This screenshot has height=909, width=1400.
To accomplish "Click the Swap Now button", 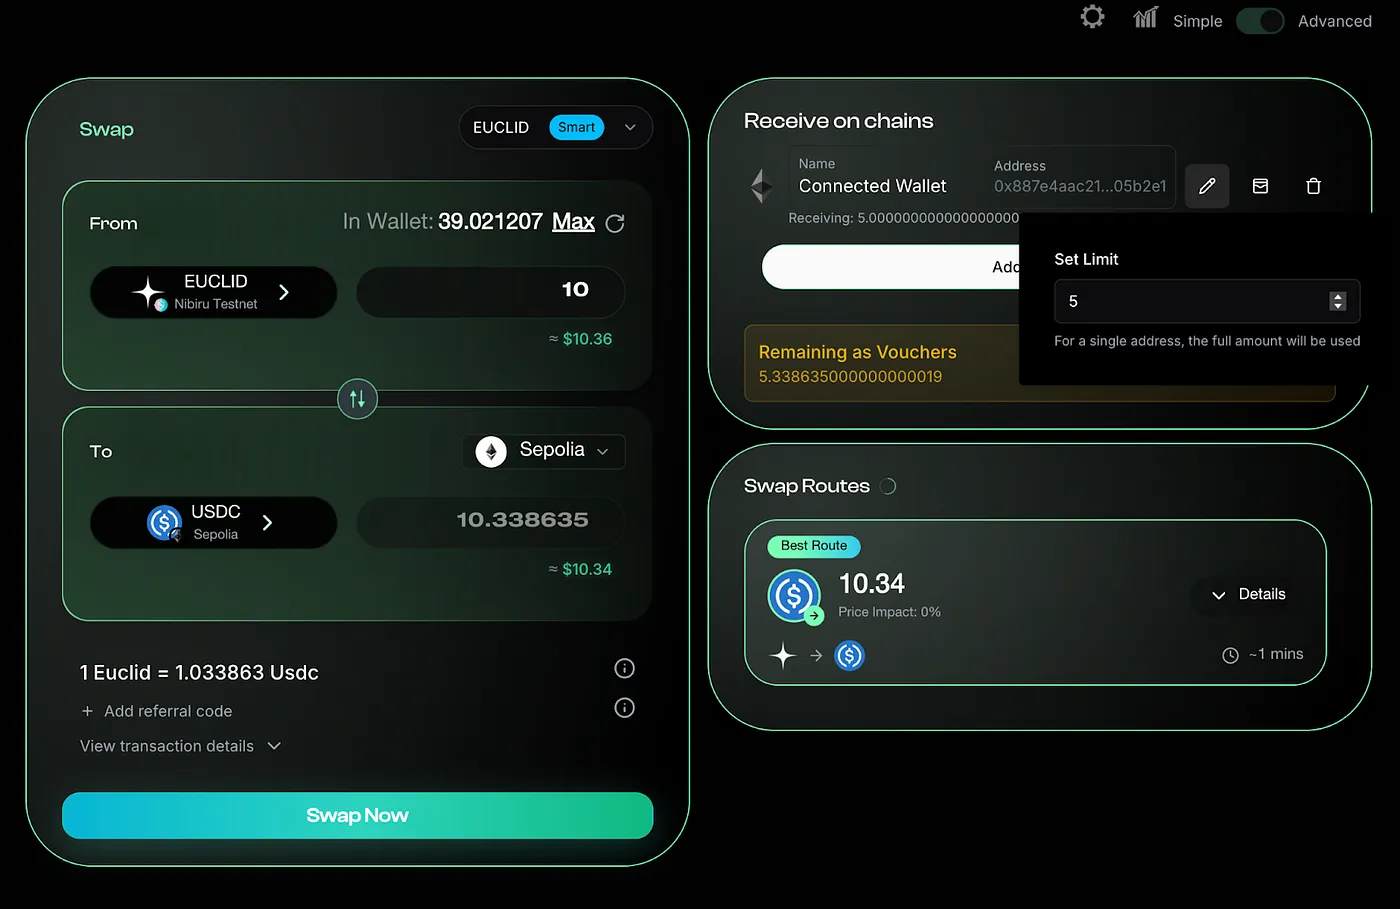I will (x=357, y=815).
